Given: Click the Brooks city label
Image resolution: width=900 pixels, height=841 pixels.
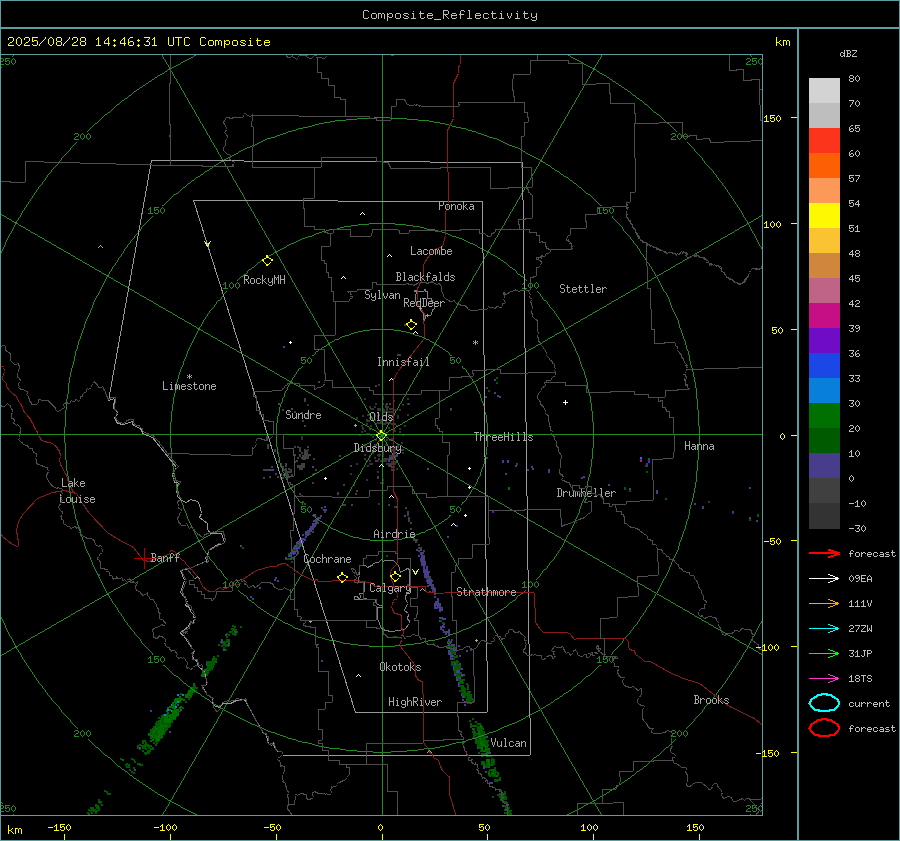Looking at the screenshot, I should [711, 700].
